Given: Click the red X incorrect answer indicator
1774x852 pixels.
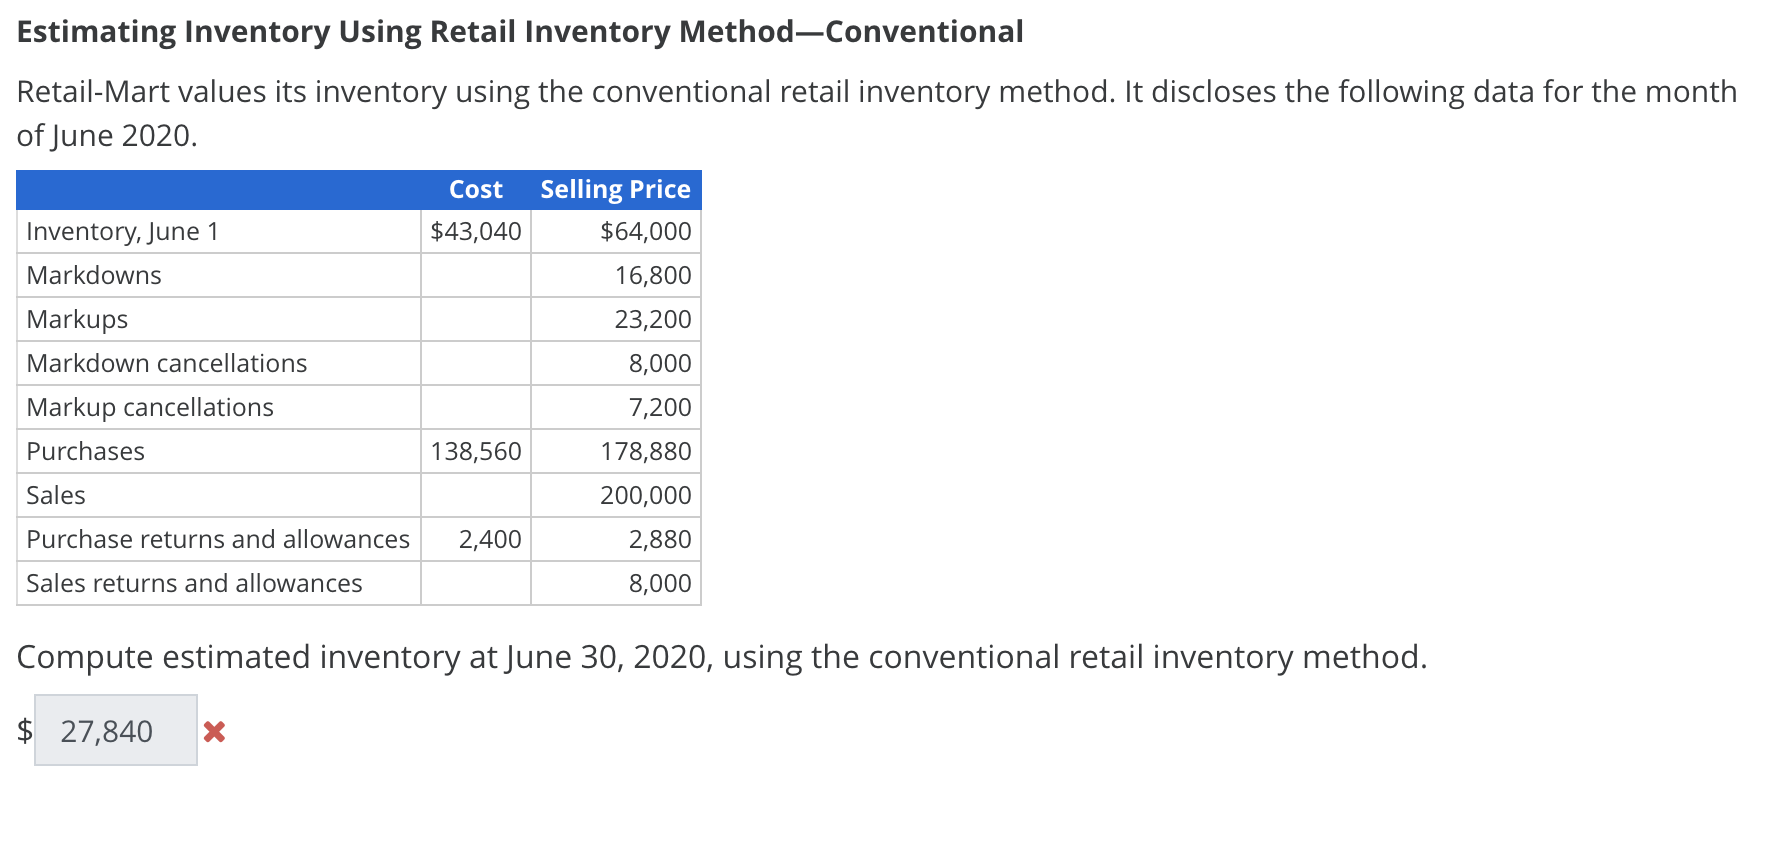Looking at the screenshot, I should coord(214,731).
